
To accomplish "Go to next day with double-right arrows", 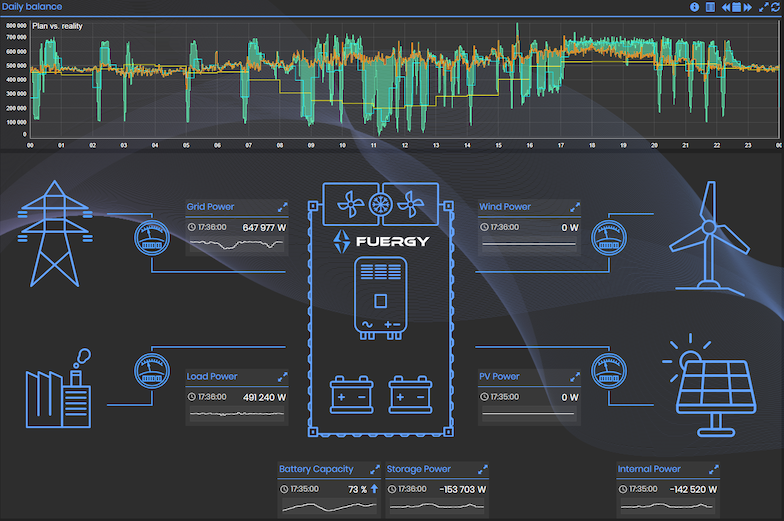I will pyautogui.click(x=748, y=7).
